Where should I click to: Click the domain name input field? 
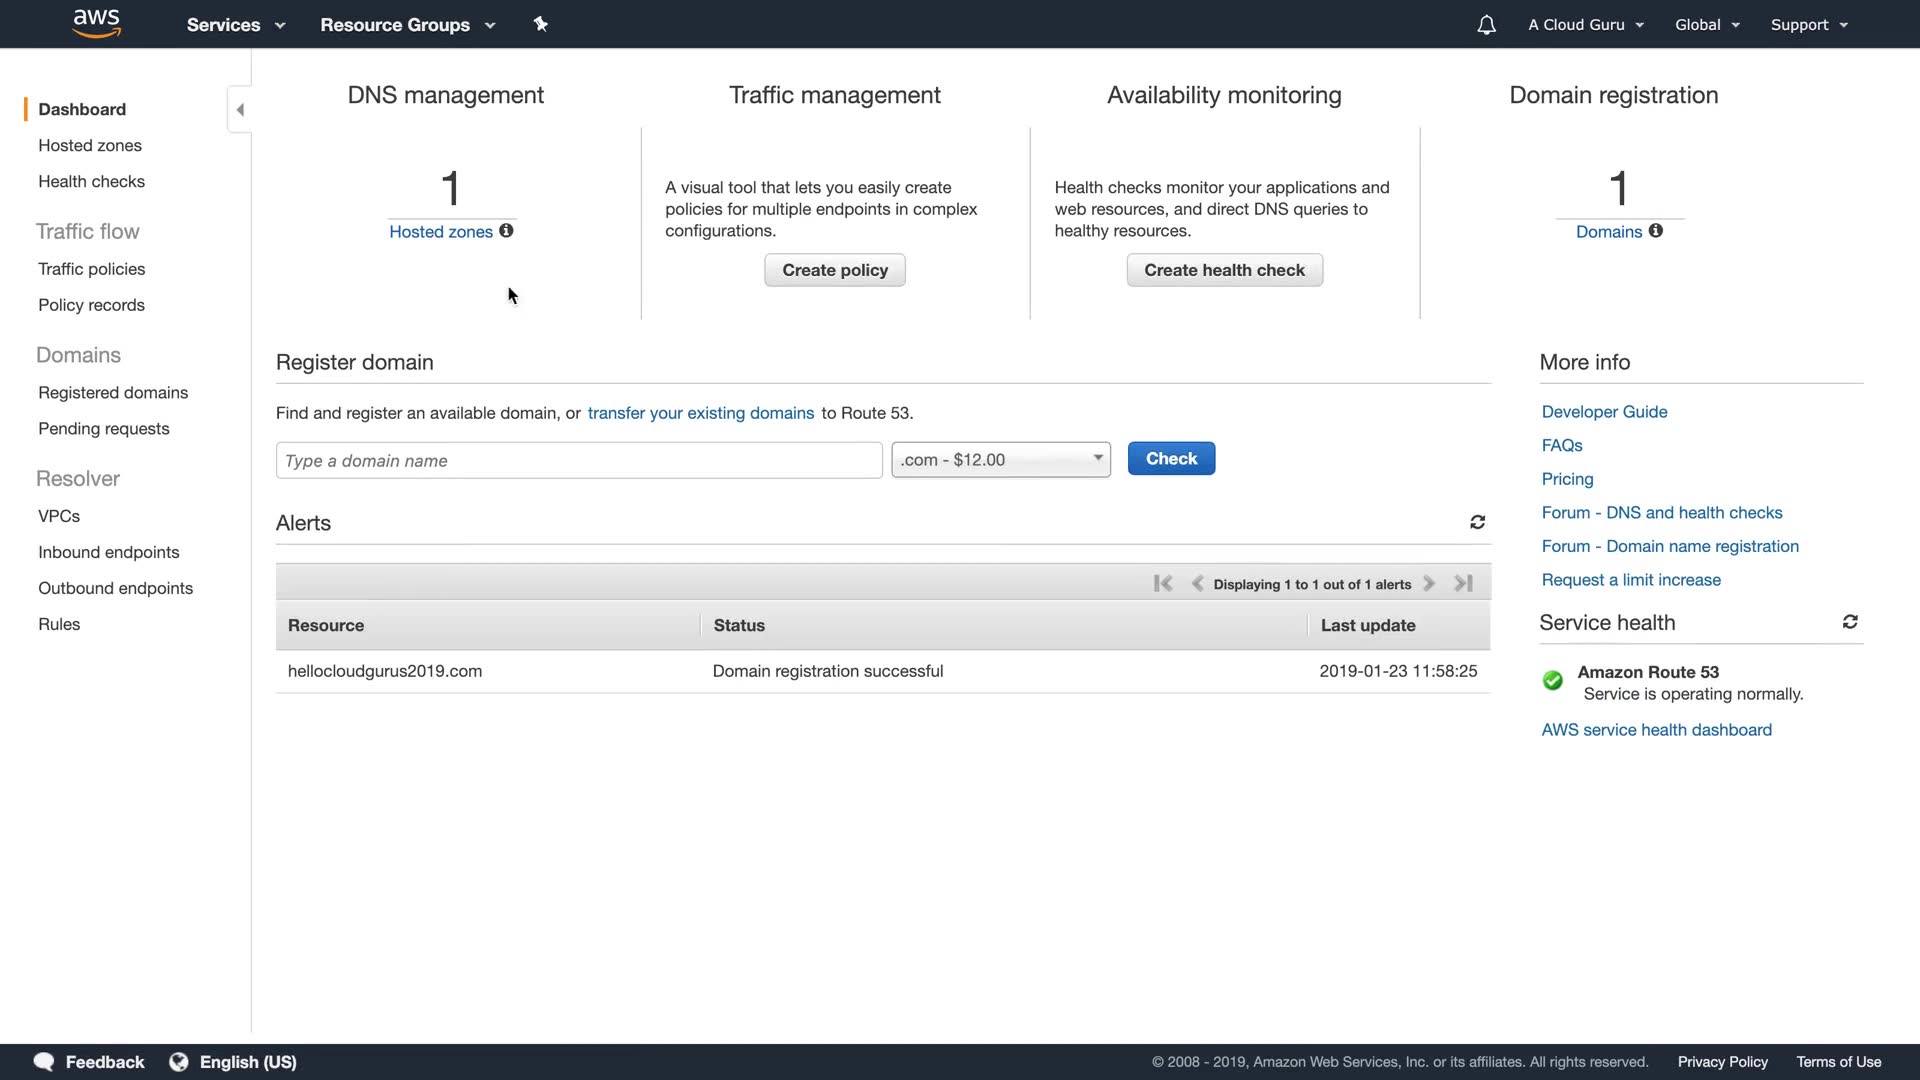(x=578, y=461)
